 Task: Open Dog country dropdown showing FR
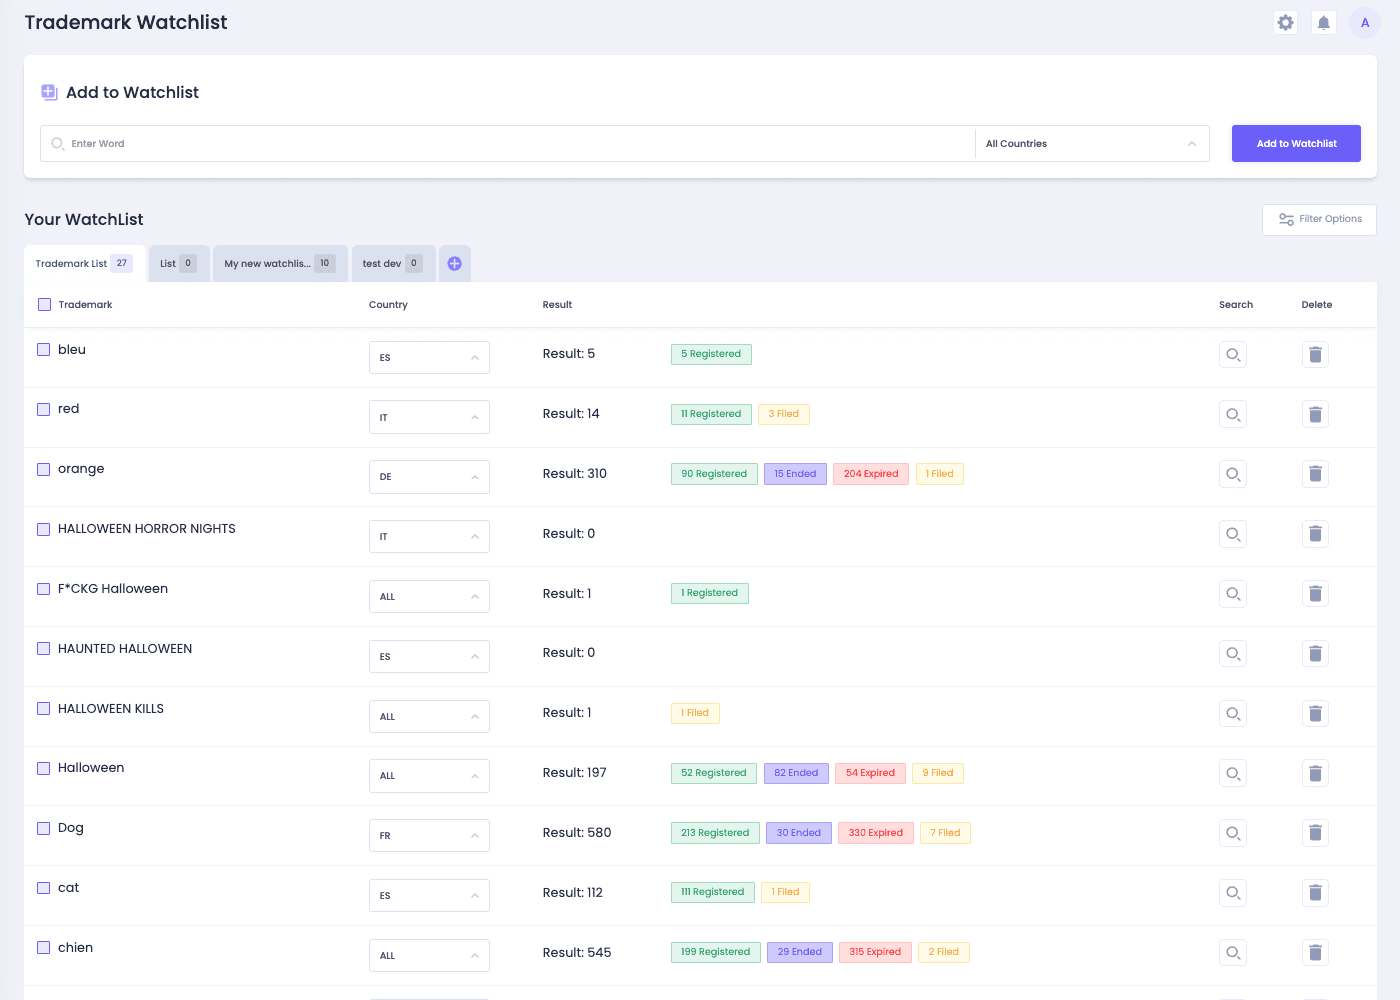pyautogui.click(x=429, y=836)
